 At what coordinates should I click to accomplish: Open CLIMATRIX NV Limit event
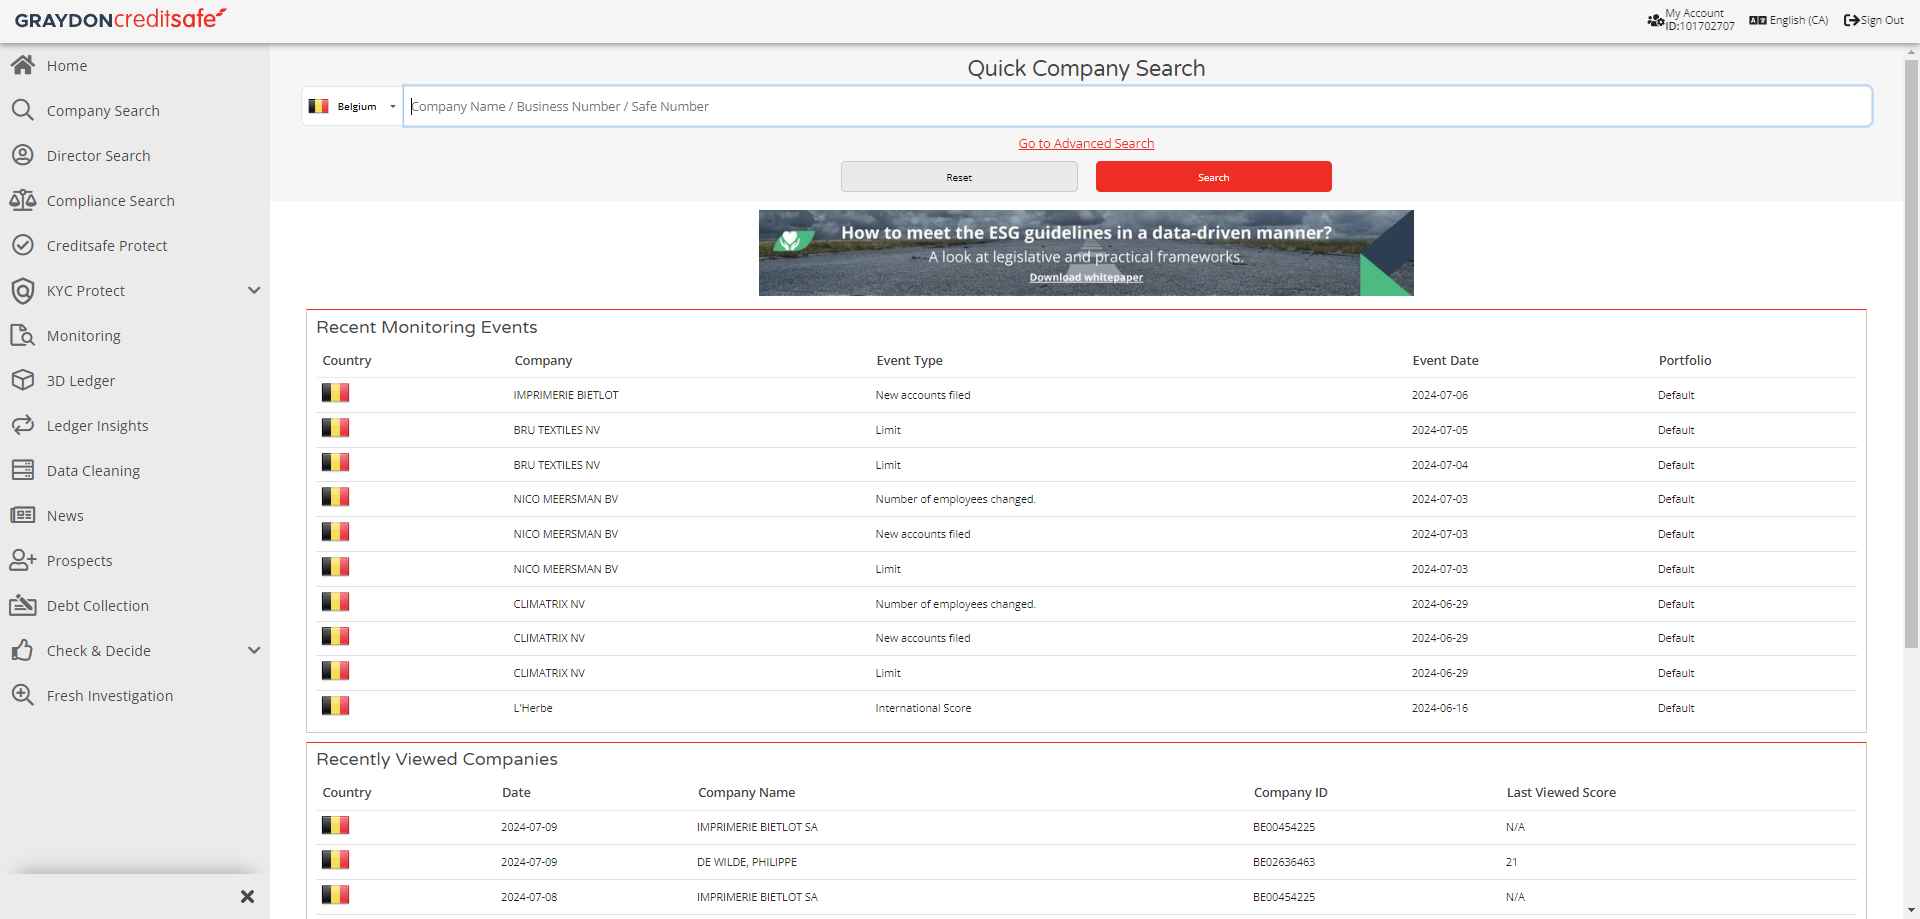pyautogui.click(x=1086, y=673)
